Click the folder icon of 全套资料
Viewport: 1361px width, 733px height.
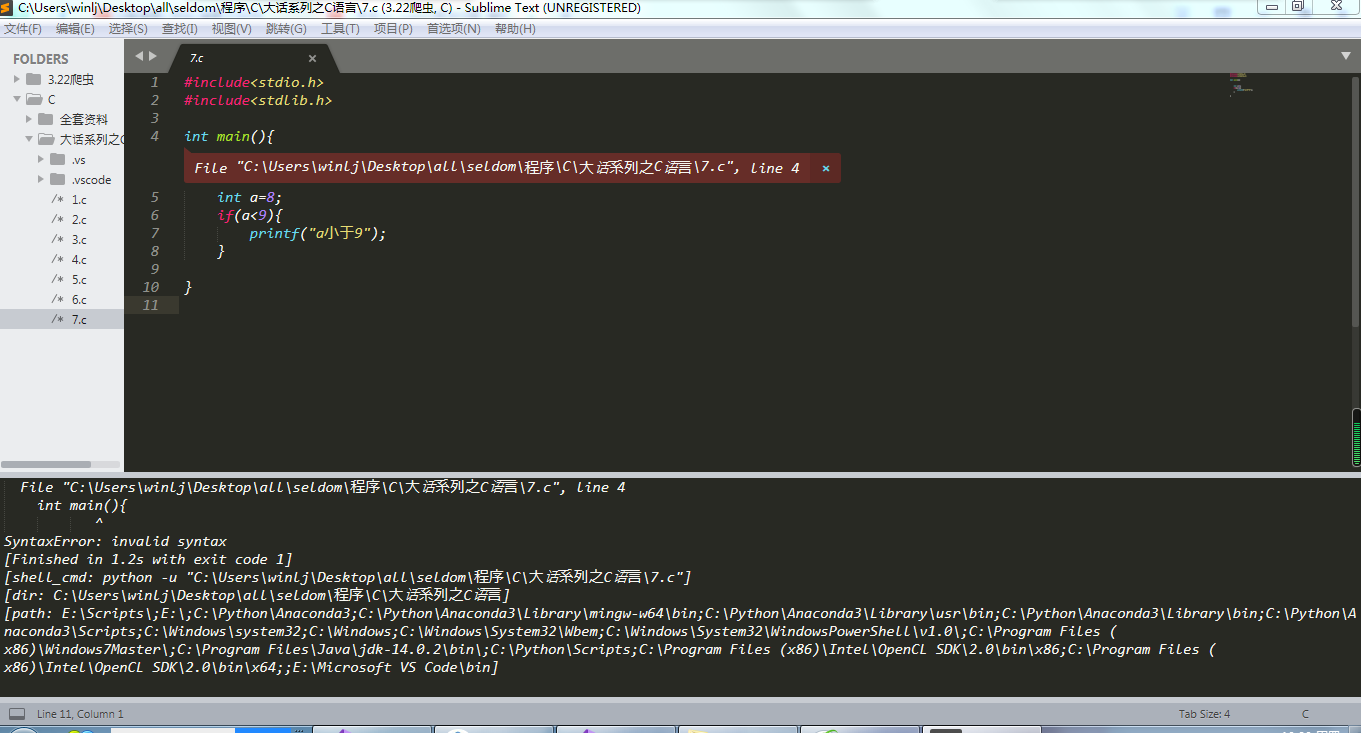45,119
